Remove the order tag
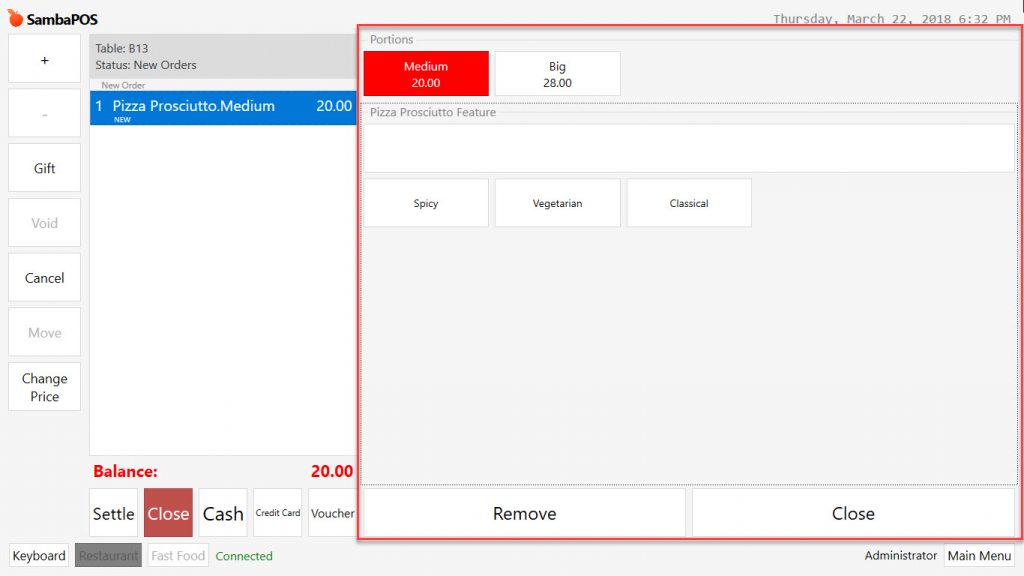Screen dimensions: 1024x576 pos(524,513)
